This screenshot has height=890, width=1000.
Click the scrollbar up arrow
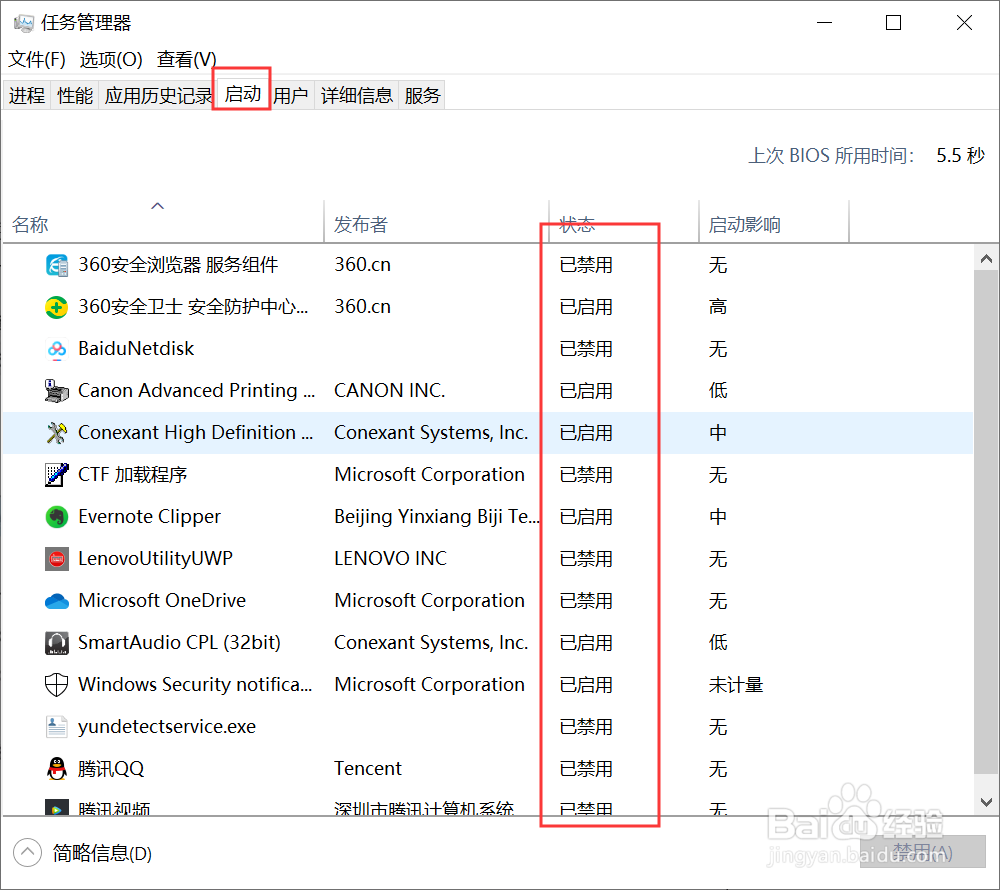pyautogui.click(x=986, y=259)
